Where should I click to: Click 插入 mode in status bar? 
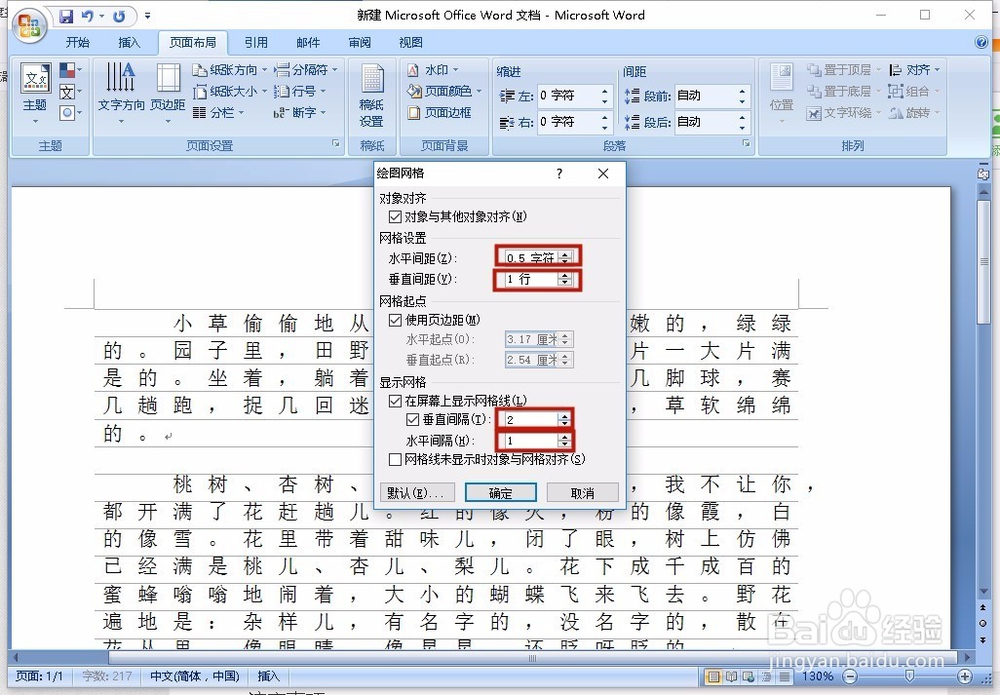[x=268, y=677]
